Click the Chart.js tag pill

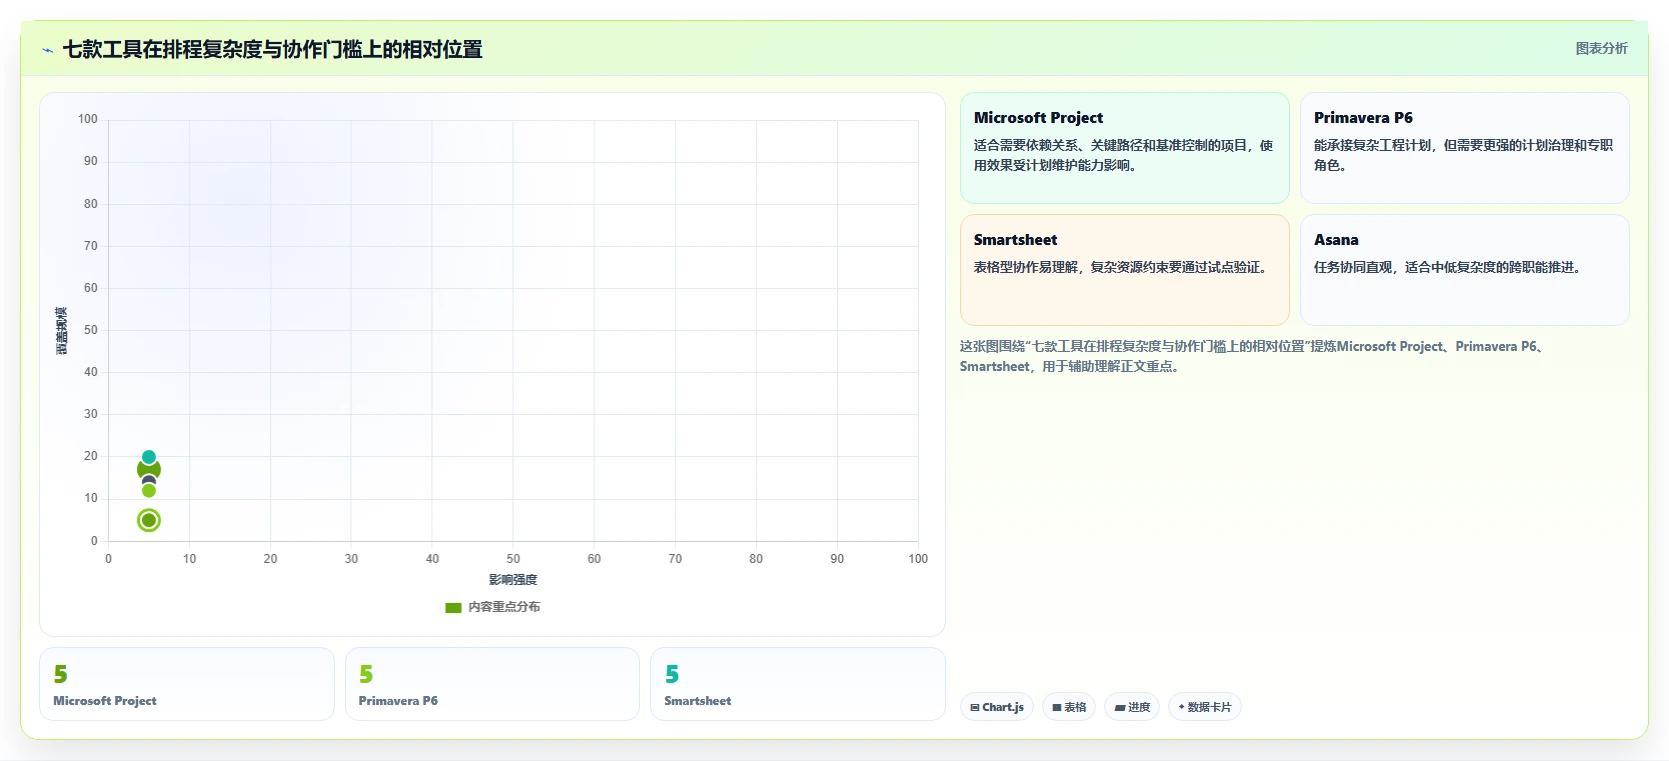point(997,707)
